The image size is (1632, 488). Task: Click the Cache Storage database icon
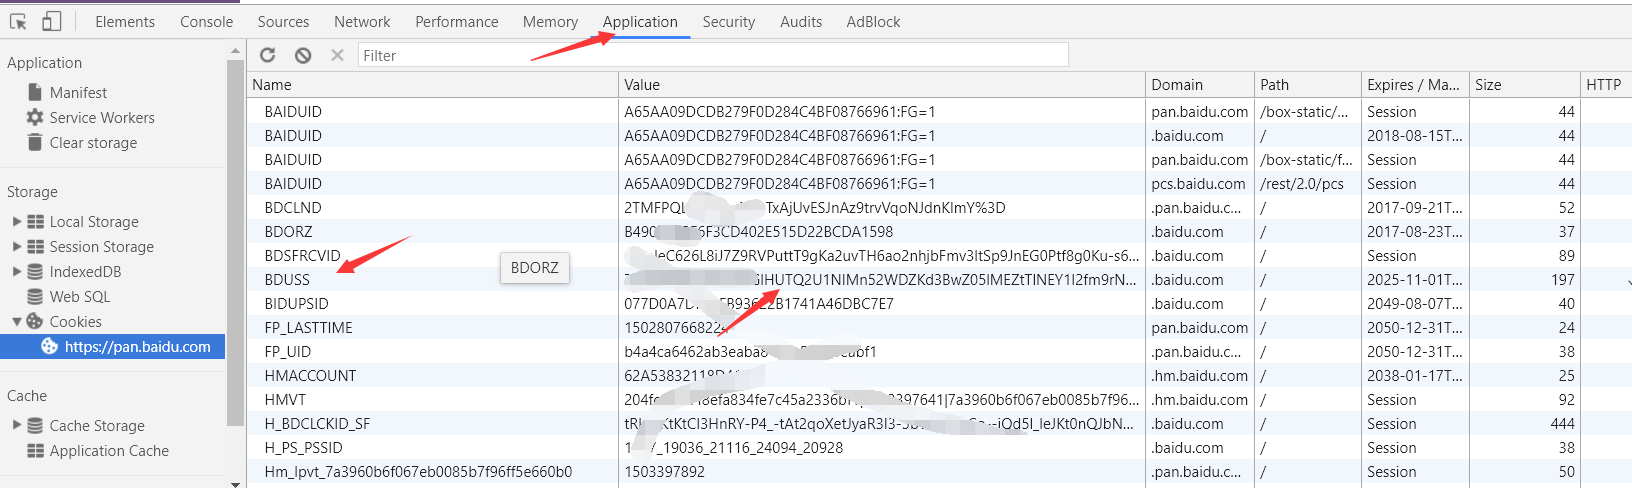click(x=35, y=426)
